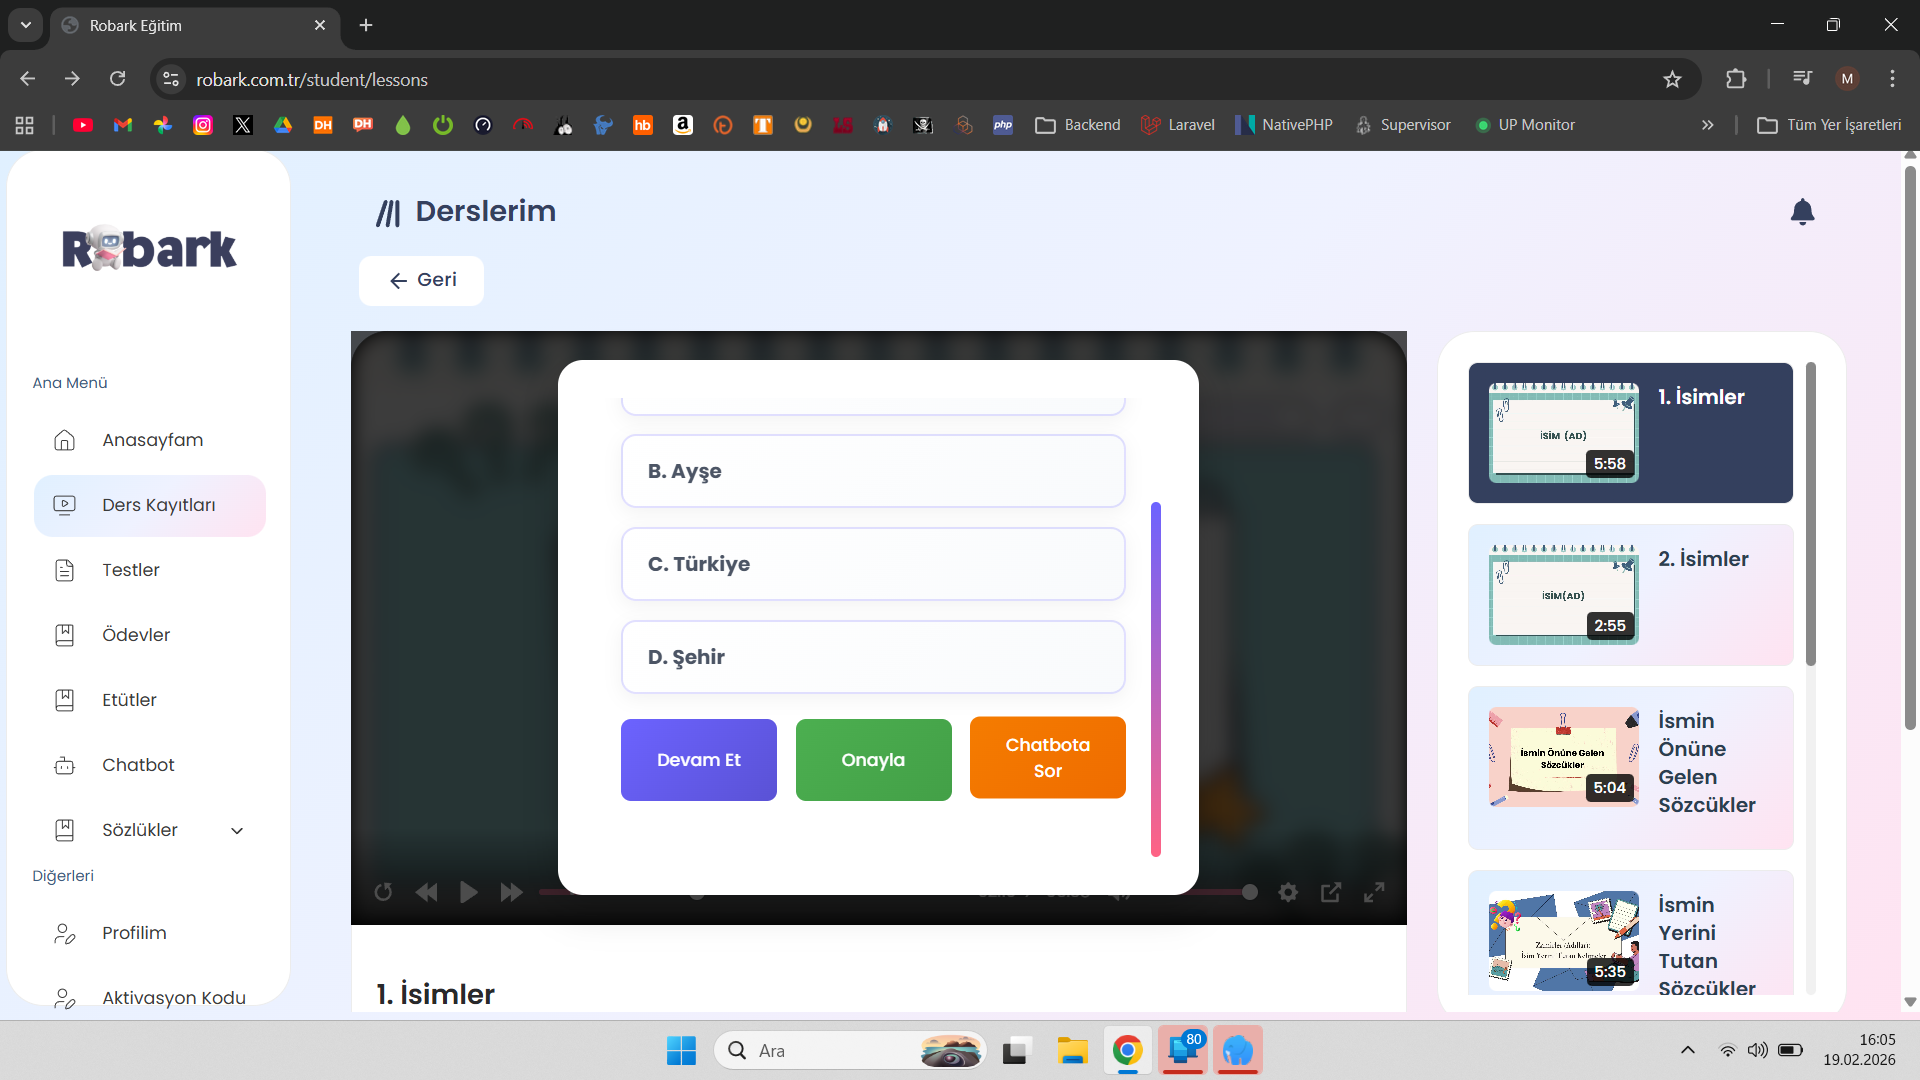Enter fullscreen using the expand icon
The image size is (1920, 1080).
tap(1375, 892)
